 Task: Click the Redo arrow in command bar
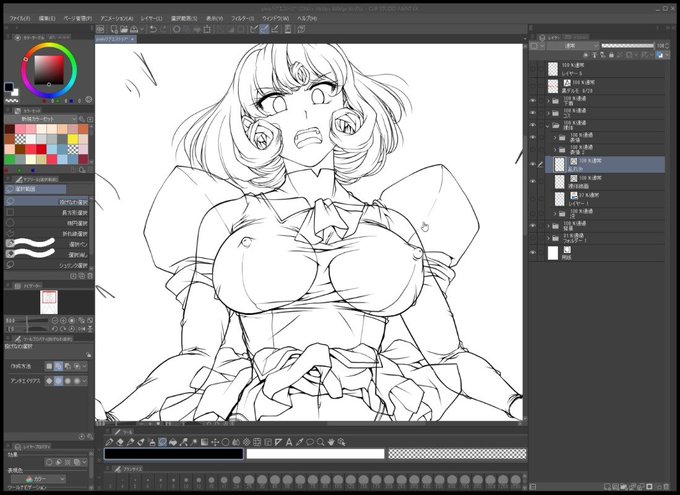click(x=163, y=29)
